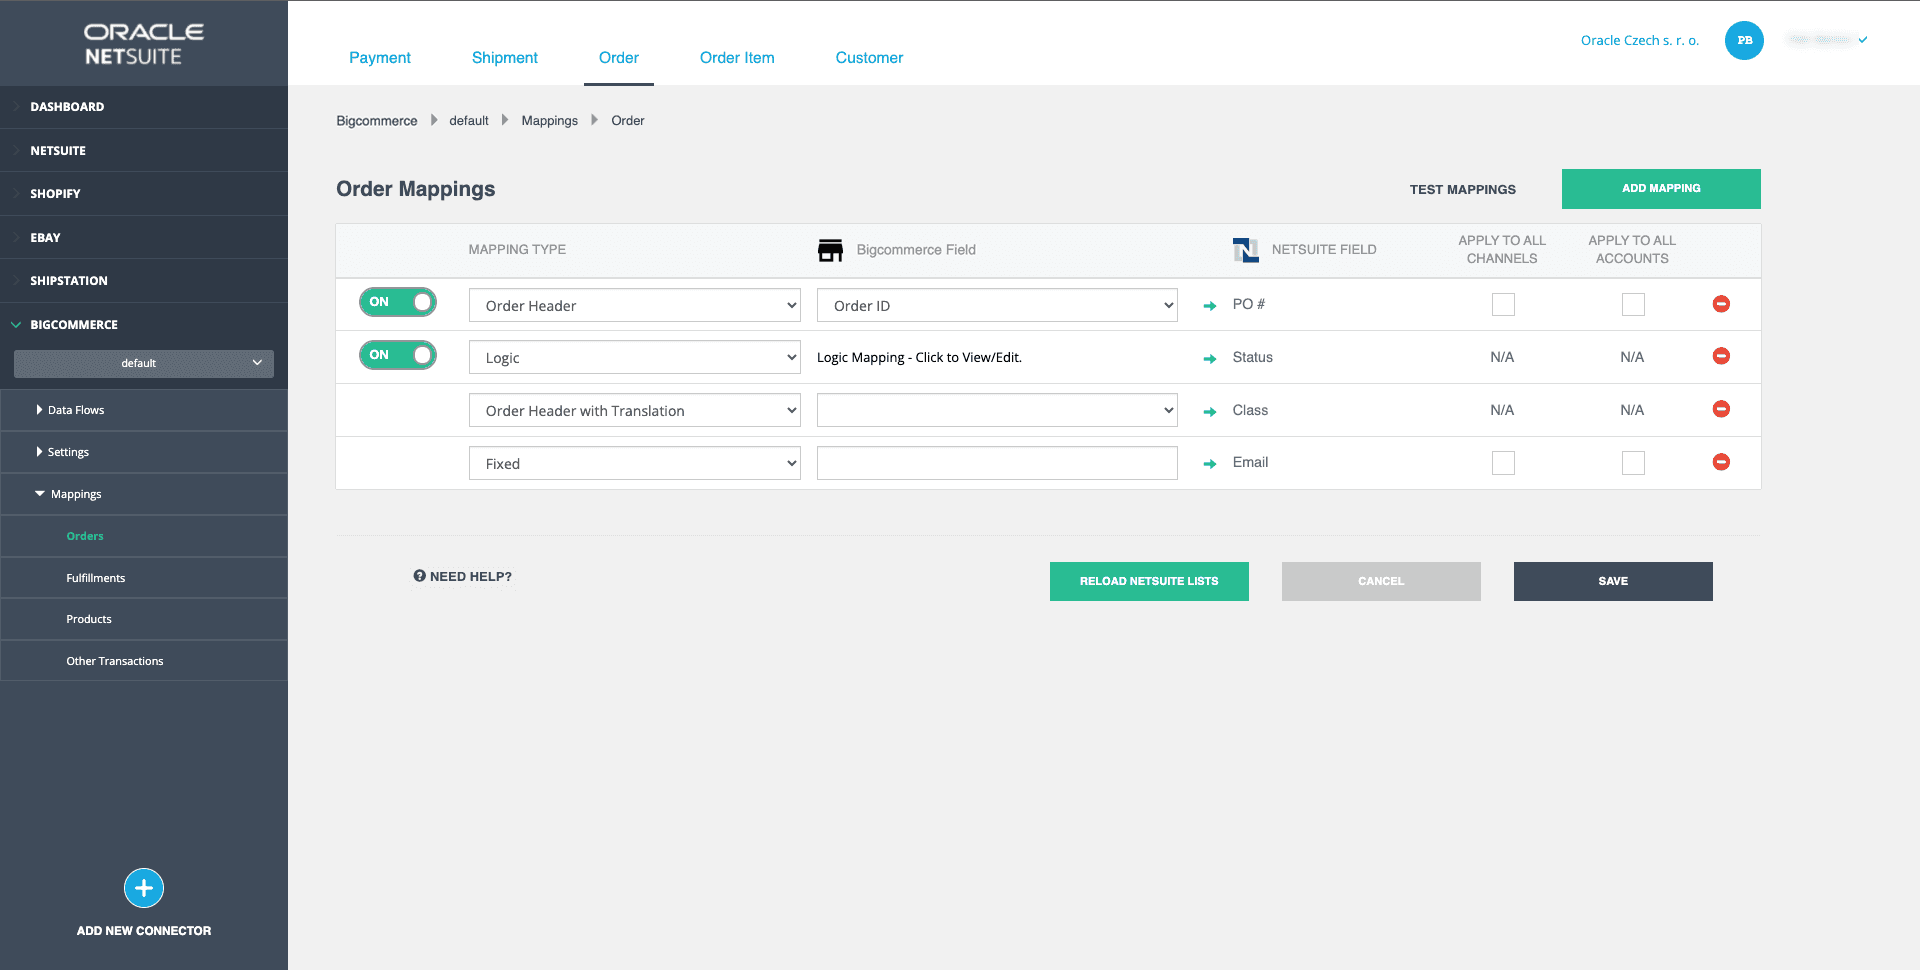Select the Order tab
This screenshot has width=1920, height=970.
pos(619,58)
